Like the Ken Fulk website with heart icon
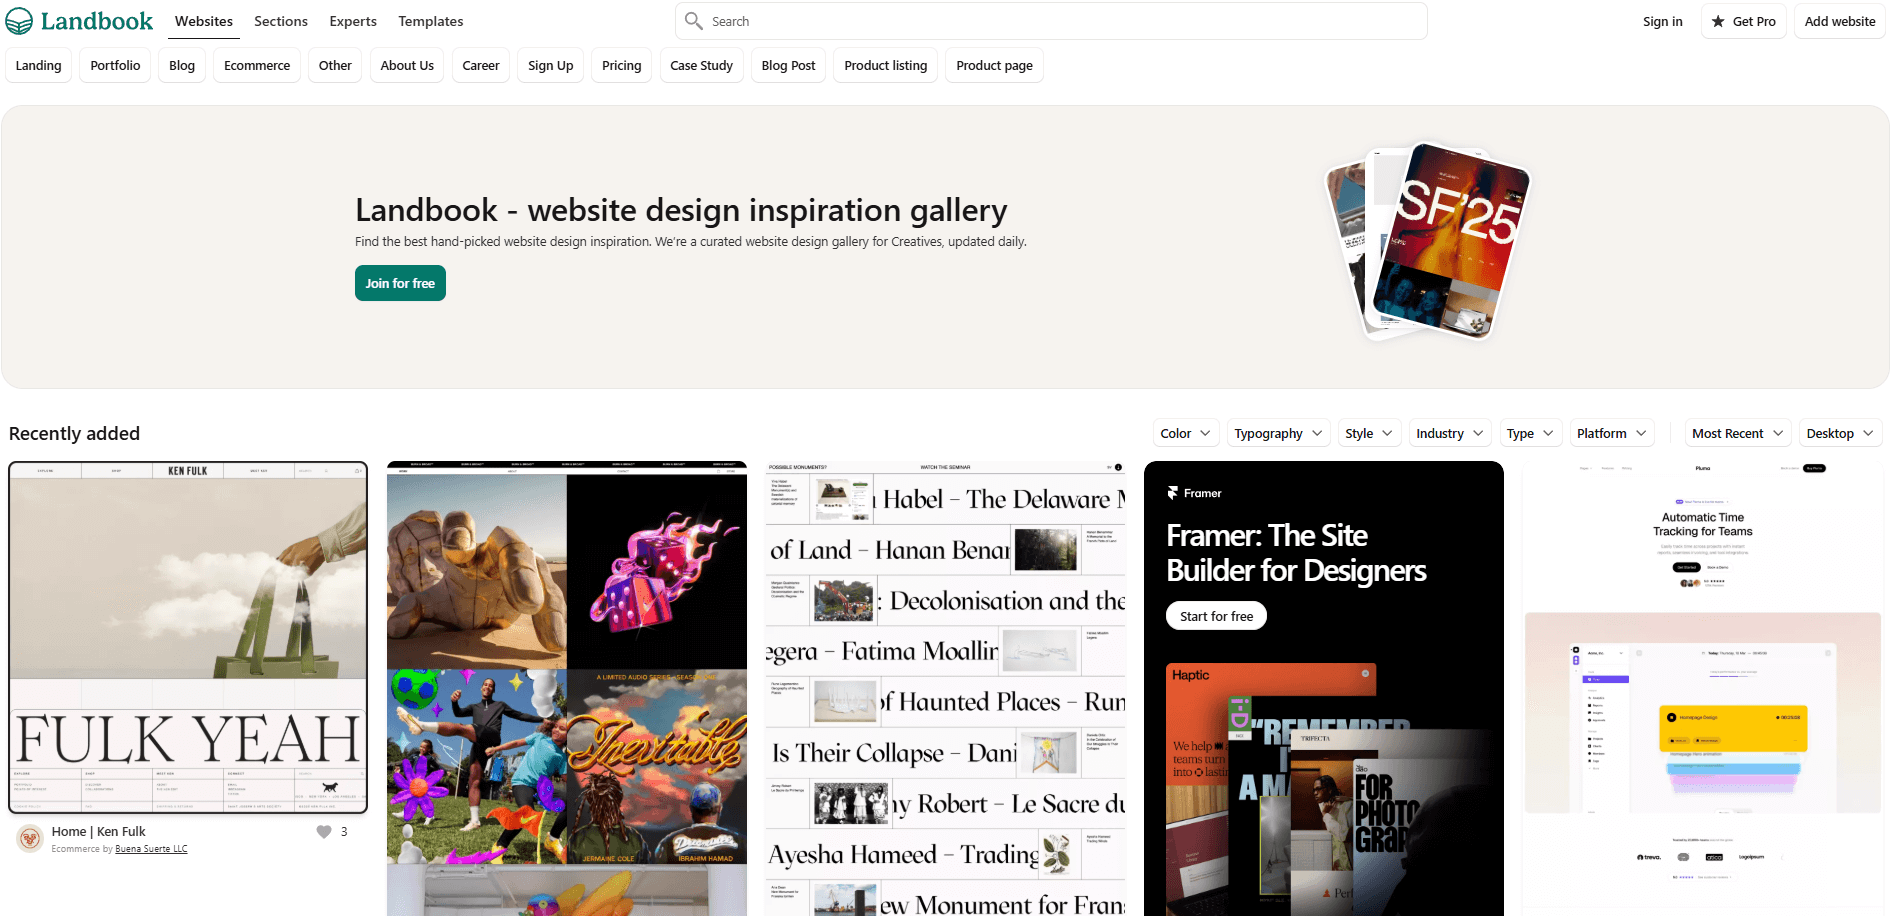Image resolution: width=1894 pixels, height=916 pixels. coord(324,832)
